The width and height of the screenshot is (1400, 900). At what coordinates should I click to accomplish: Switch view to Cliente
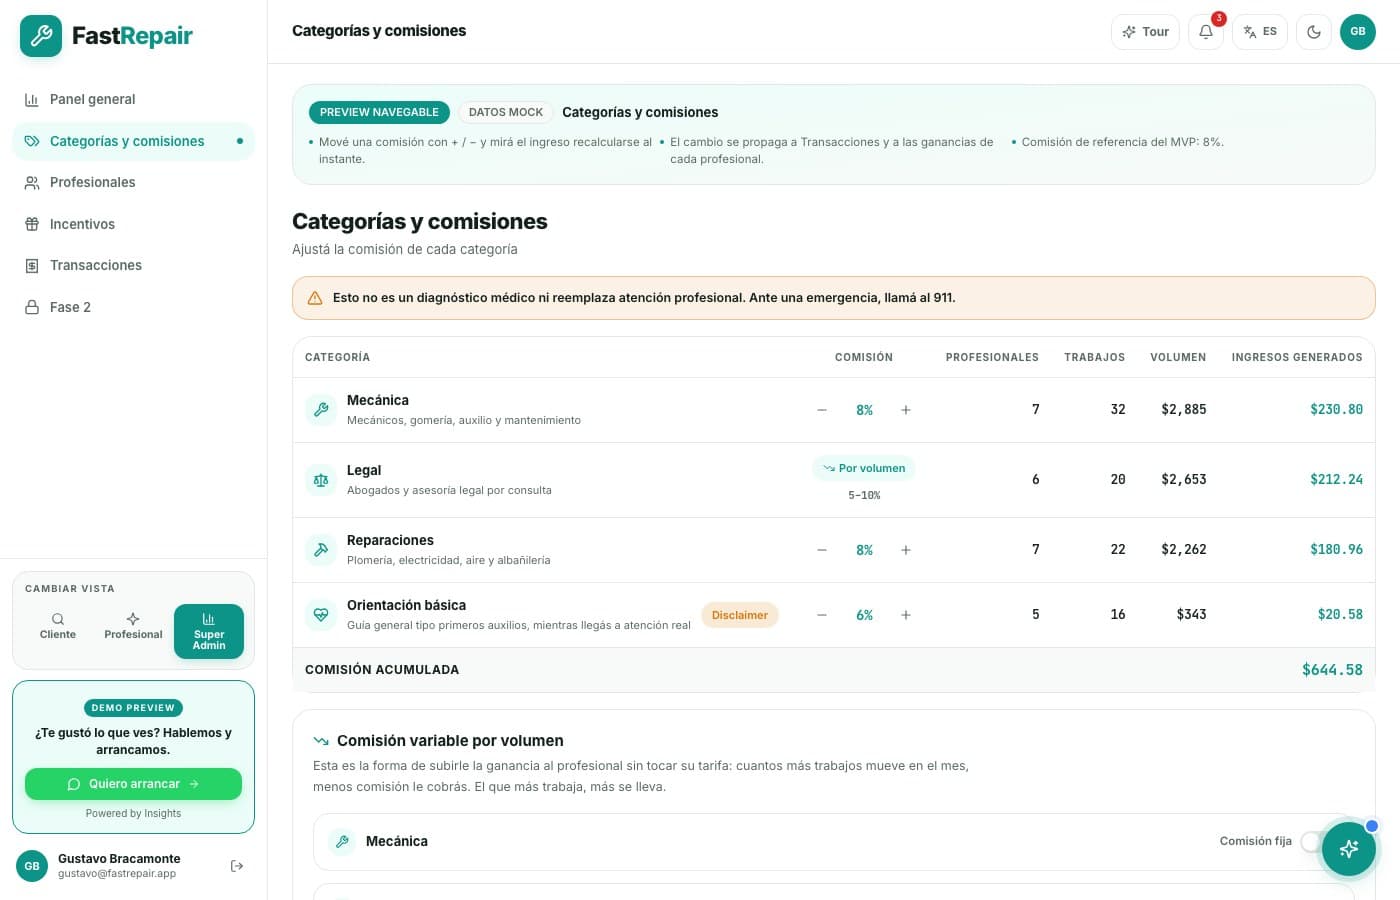[x=58, y=626]
